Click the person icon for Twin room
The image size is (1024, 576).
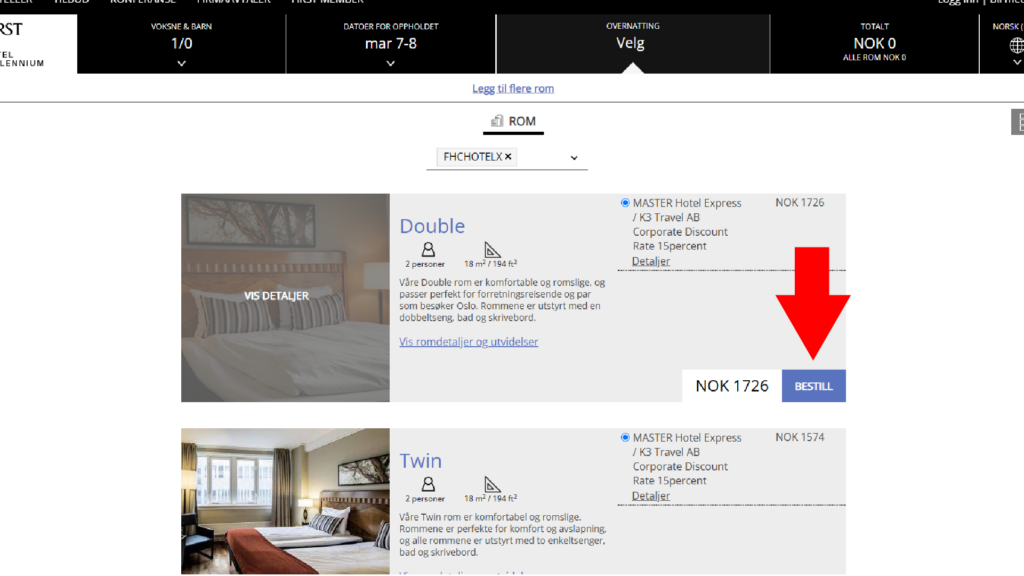point(428,484)
